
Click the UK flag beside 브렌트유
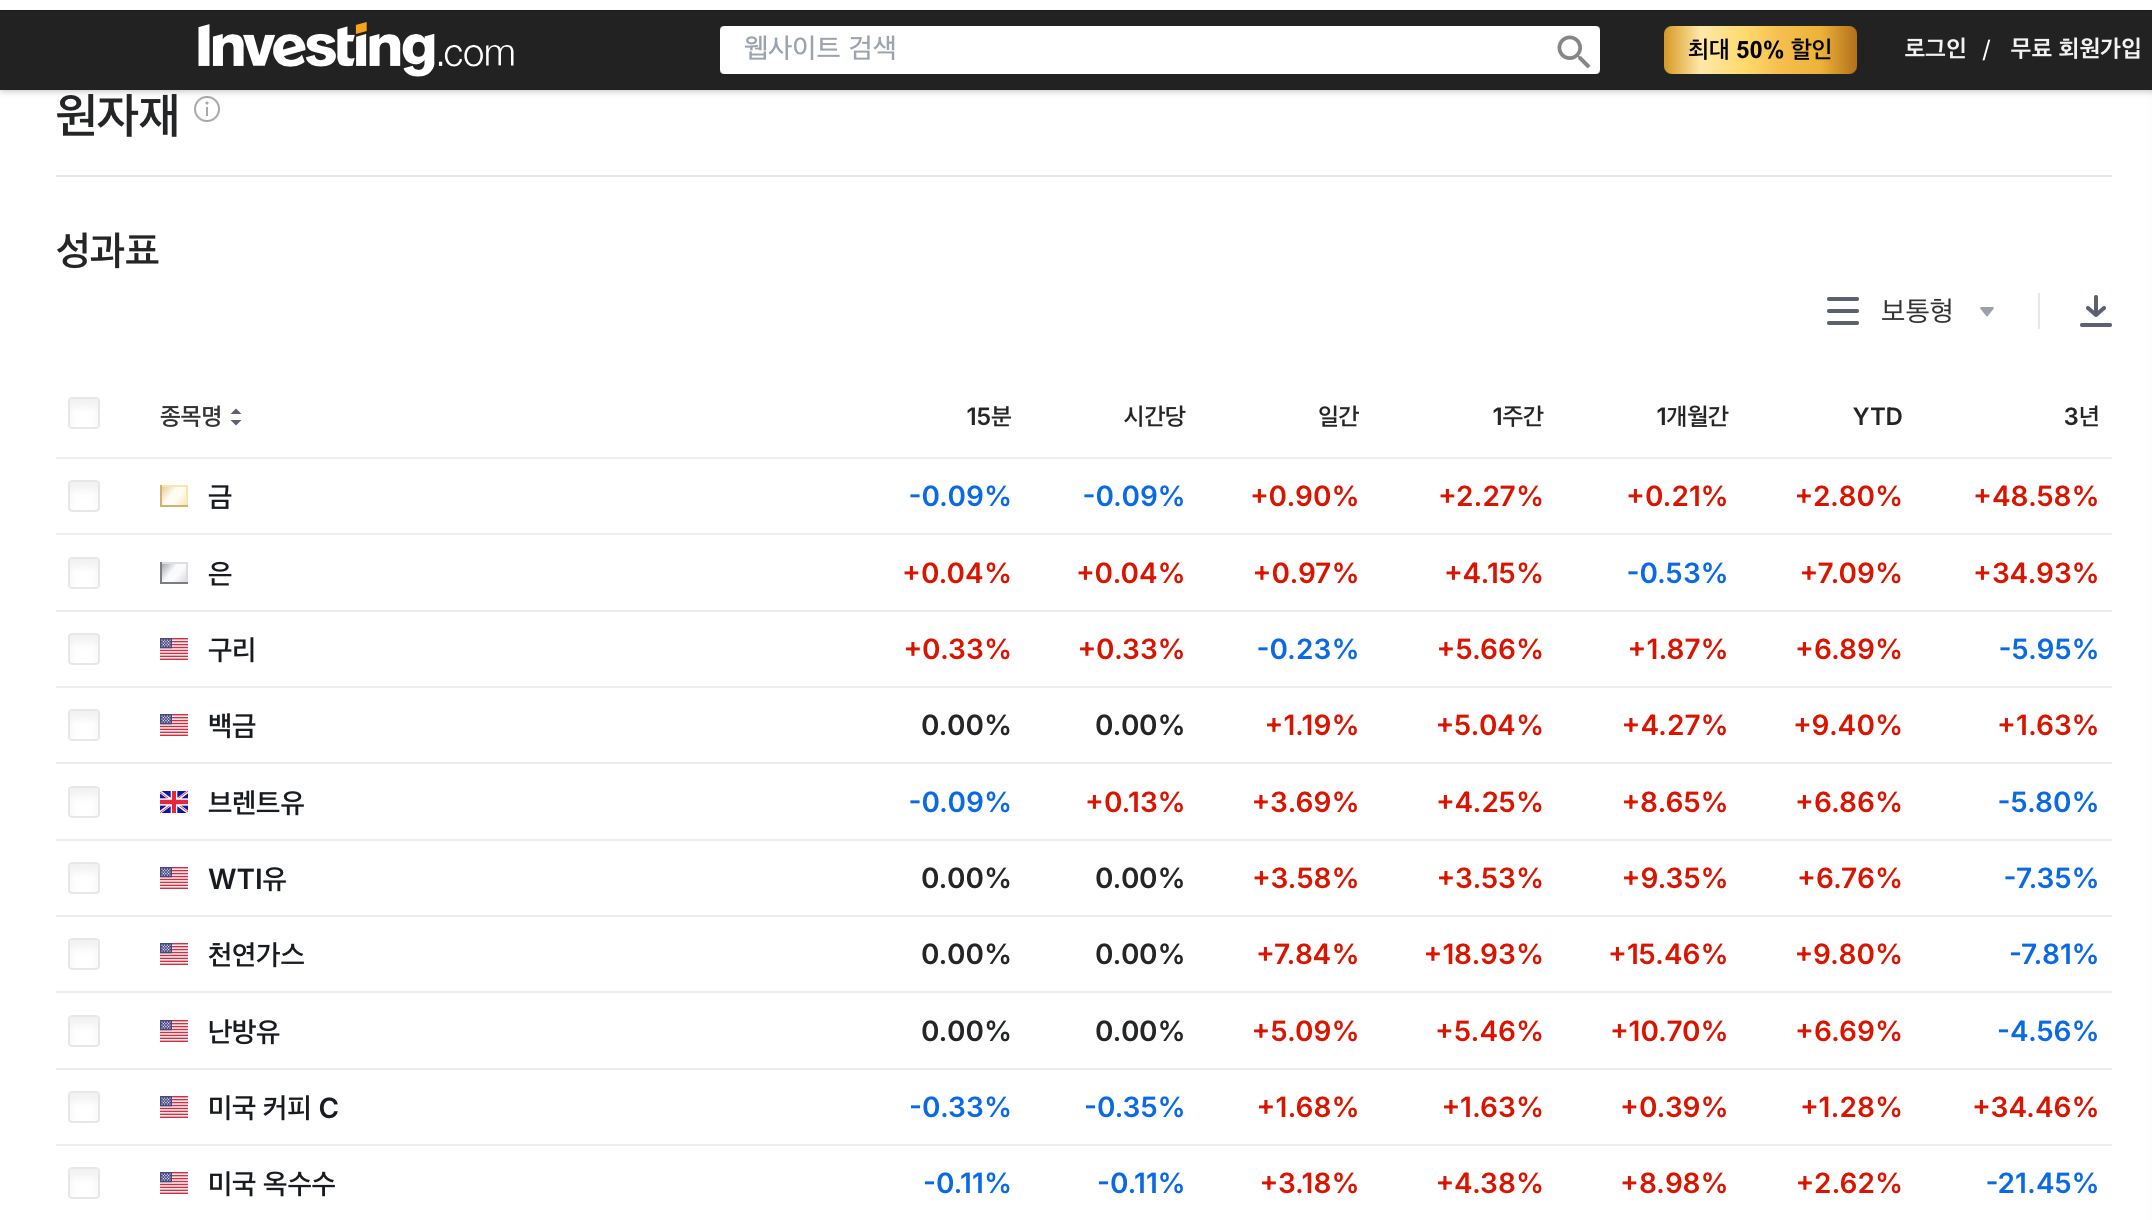tap(174, 802)
